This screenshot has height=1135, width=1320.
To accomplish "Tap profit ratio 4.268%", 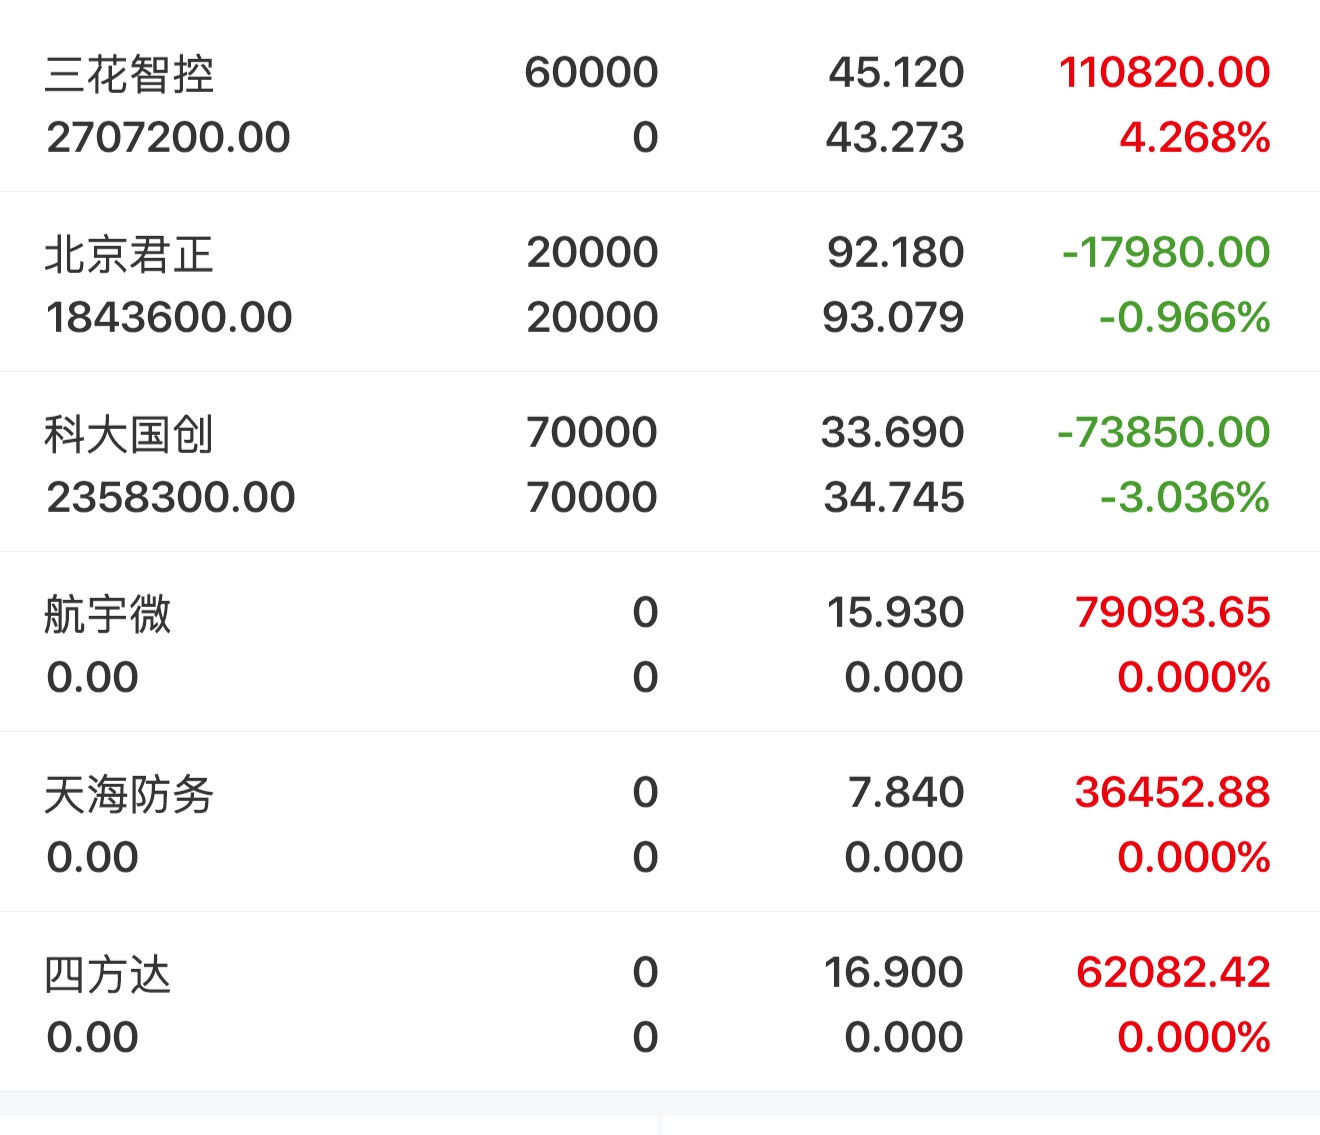I will pyautogui.click(x=1194, y=137).
